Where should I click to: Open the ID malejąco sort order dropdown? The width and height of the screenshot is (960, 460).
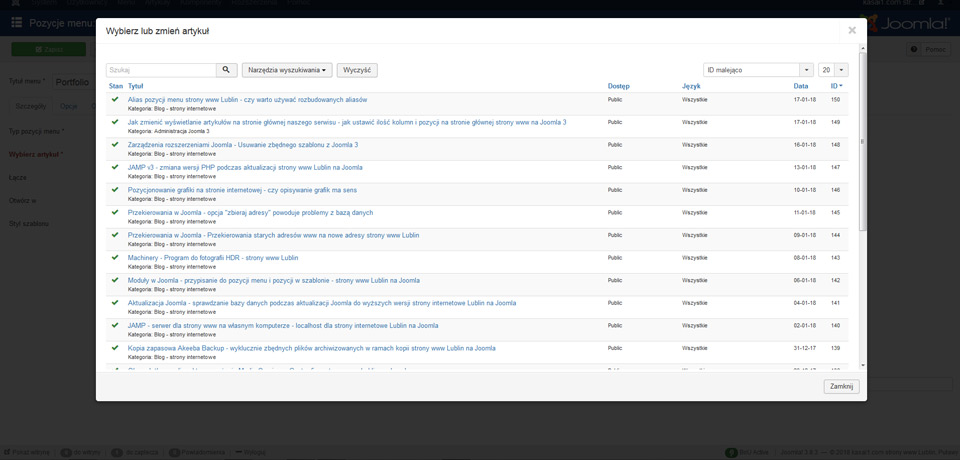click(x=758, y=70)
